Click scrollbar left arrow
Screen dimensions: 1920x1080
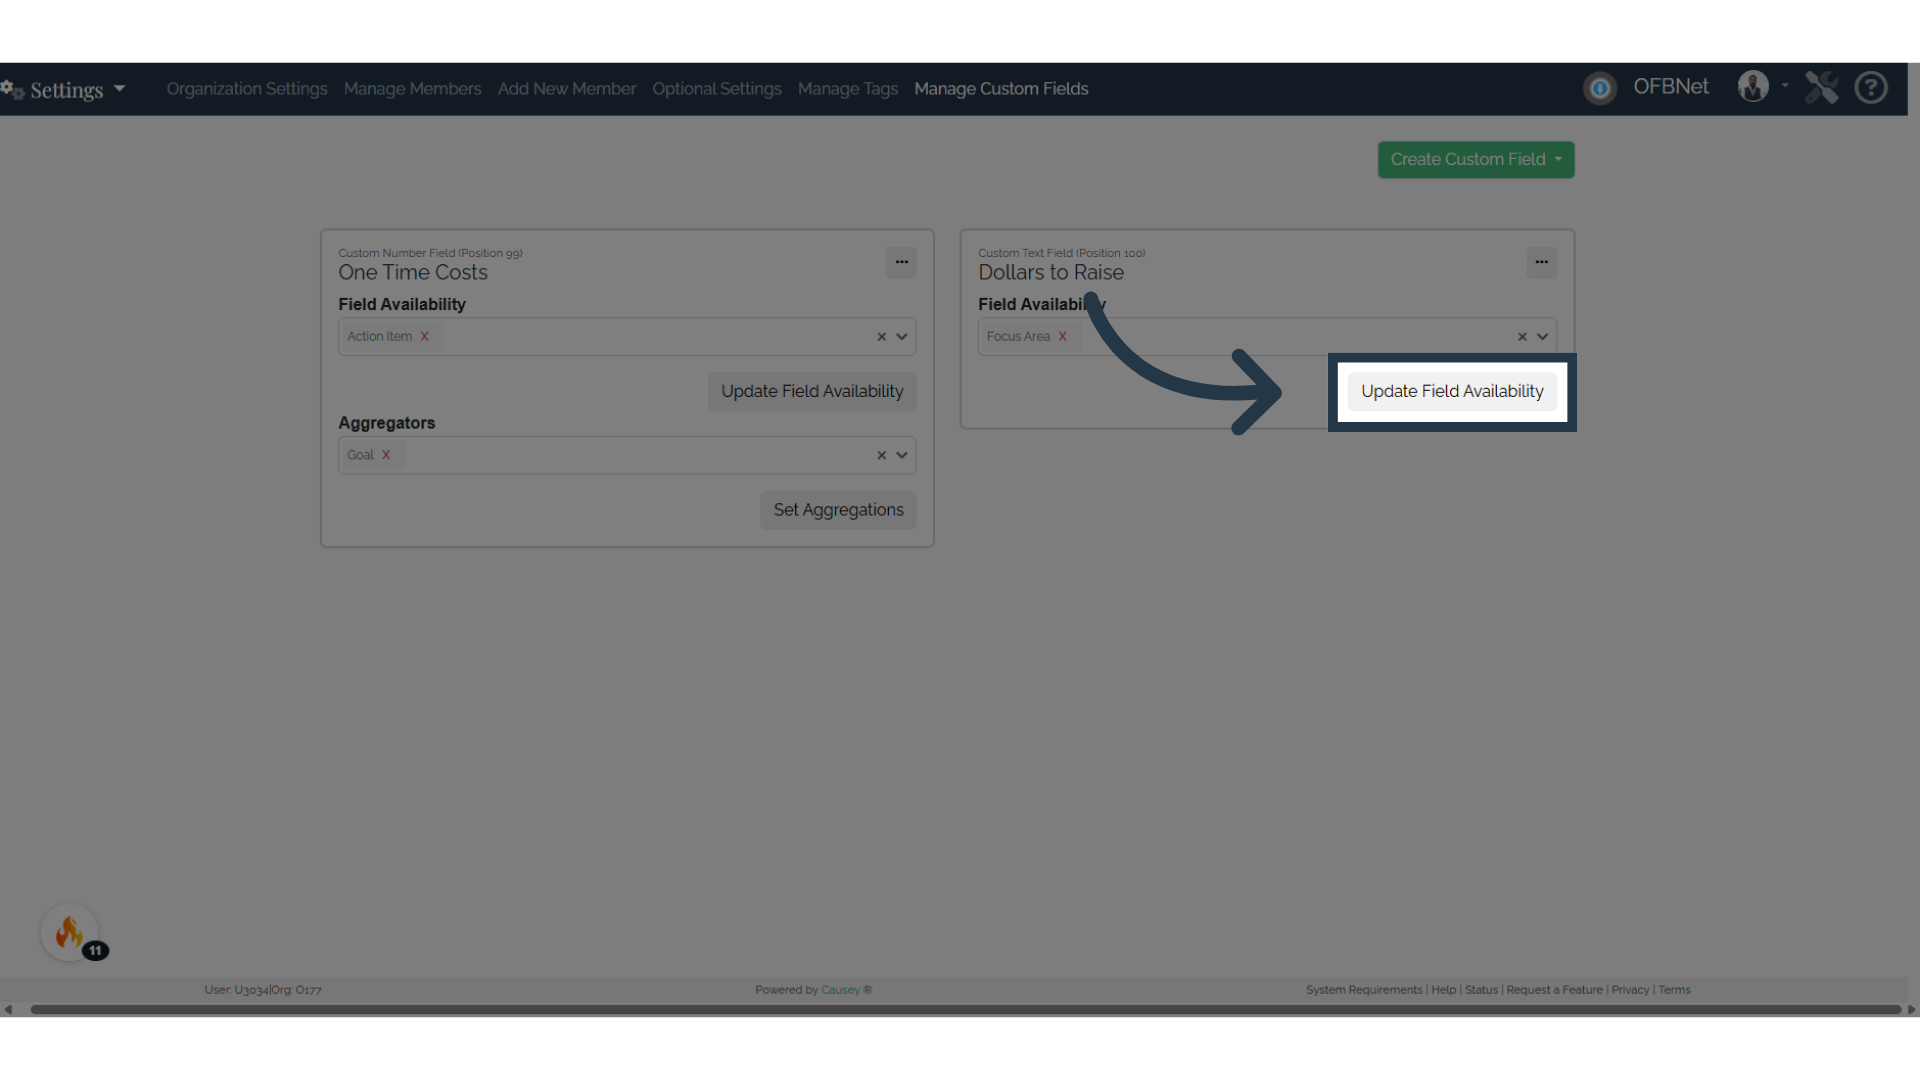[8, 1010]
